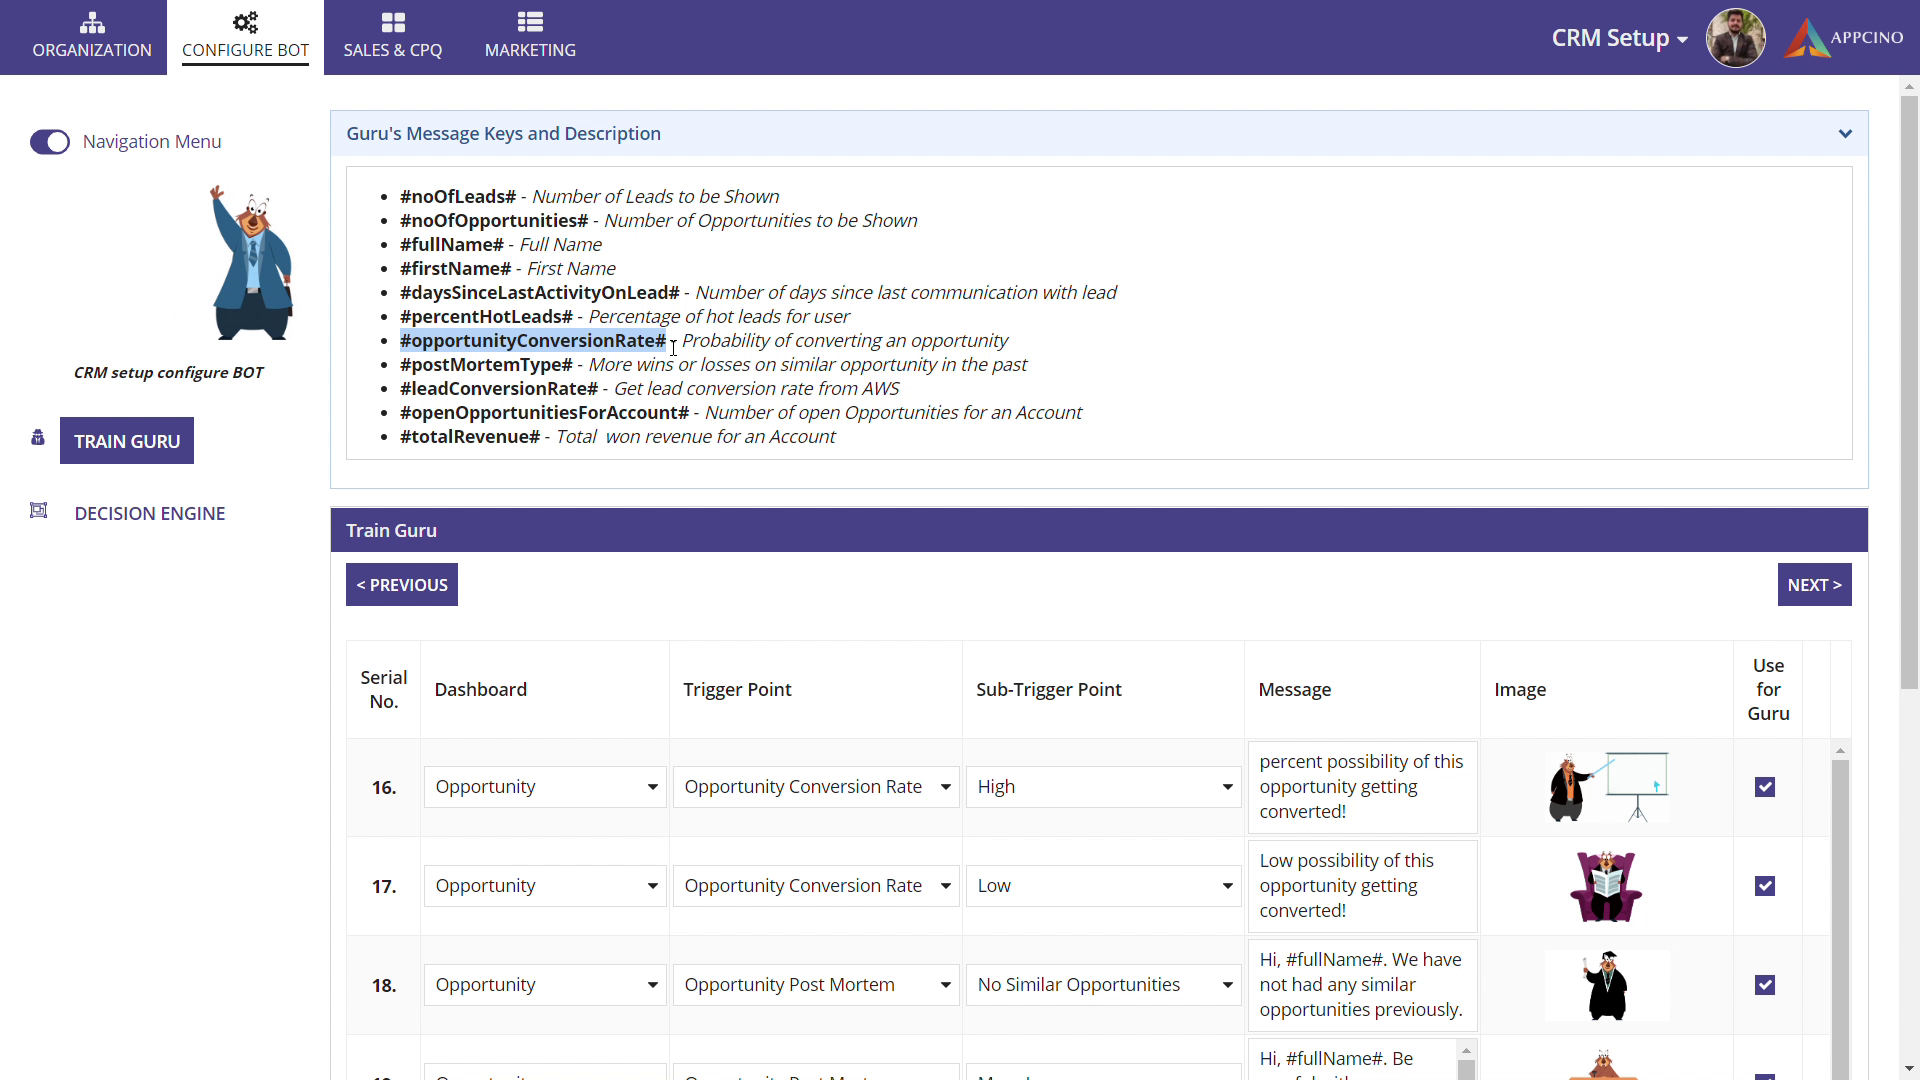Click the Next button
The height and width of the screenshot is (1080, 1920).
[1814, 585]
